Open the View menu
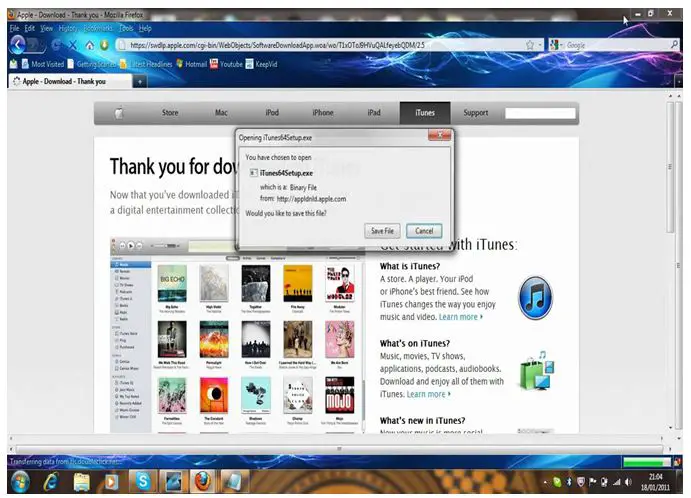 (46, 29)
